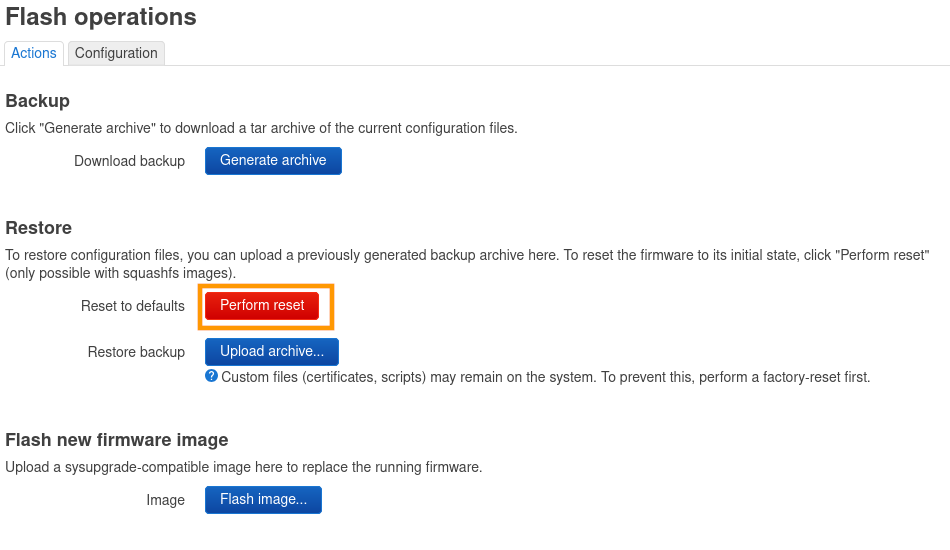Click the blue help icon below Upload archive
This screenshot has height=550, width=950.
(x=211, y=376)
